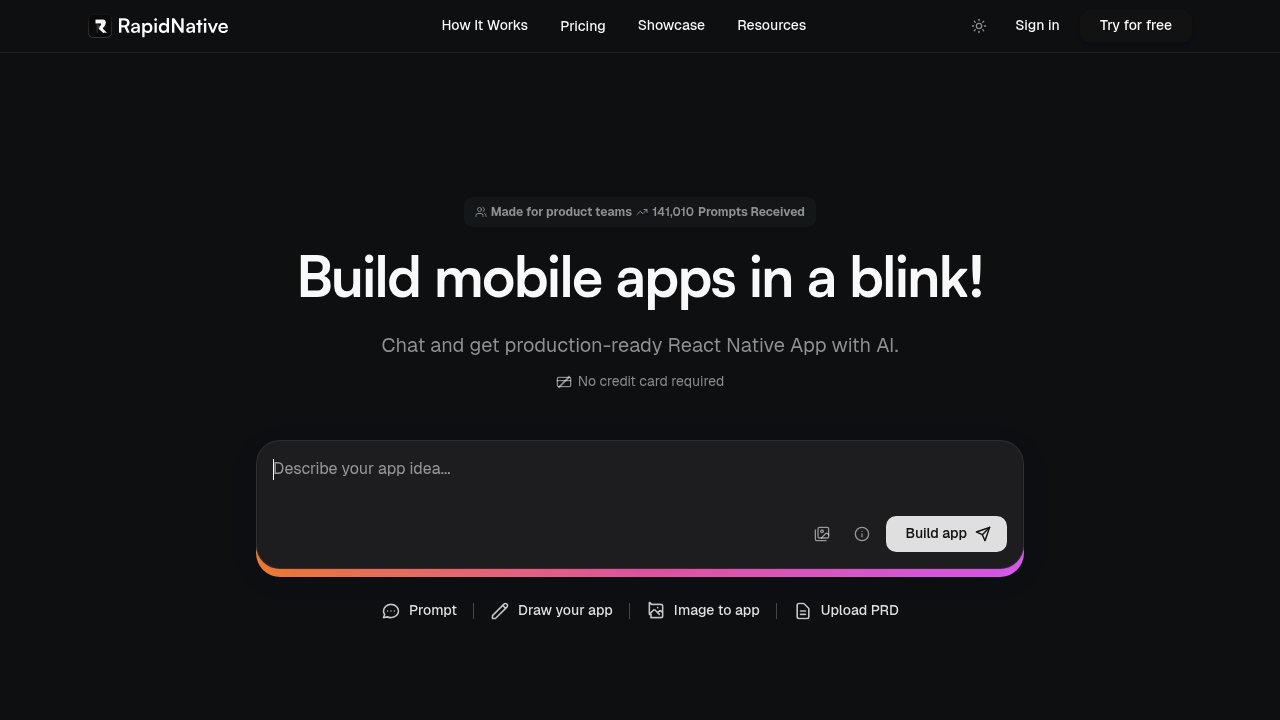Open the Resources menu
Image resolution: width=1280 pixels, height=720 pixels.
771,25
